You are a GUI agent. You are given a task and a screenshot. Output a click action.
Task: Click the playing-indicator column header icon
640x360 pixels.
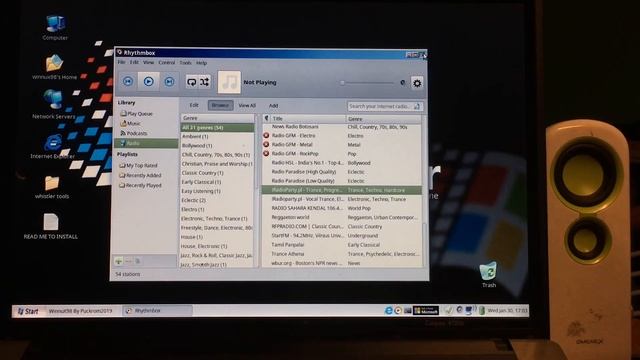point(266,118)
